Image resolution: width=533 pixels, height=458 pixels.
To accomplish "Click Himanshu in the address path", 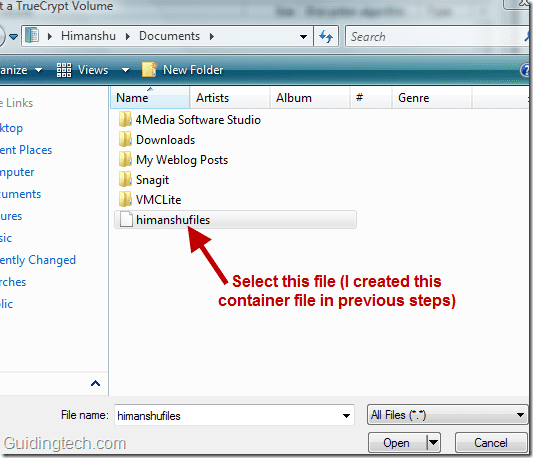I will pyautogui.click(x=88, y=36).
